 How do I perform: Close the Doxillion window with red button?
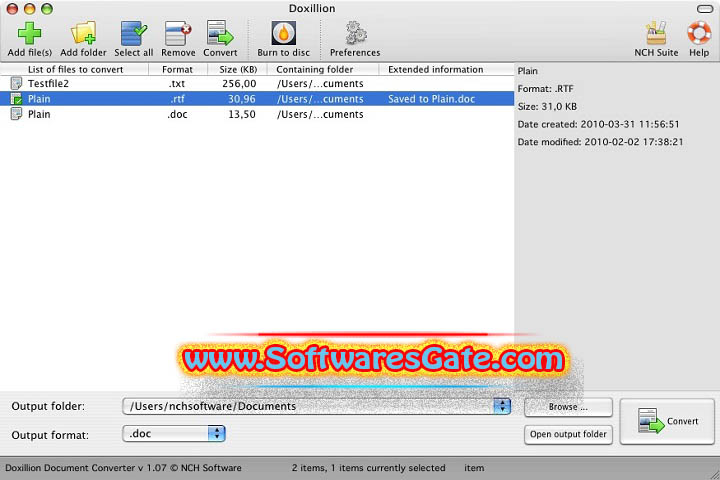pyautogui.click(x=12, y=9)
